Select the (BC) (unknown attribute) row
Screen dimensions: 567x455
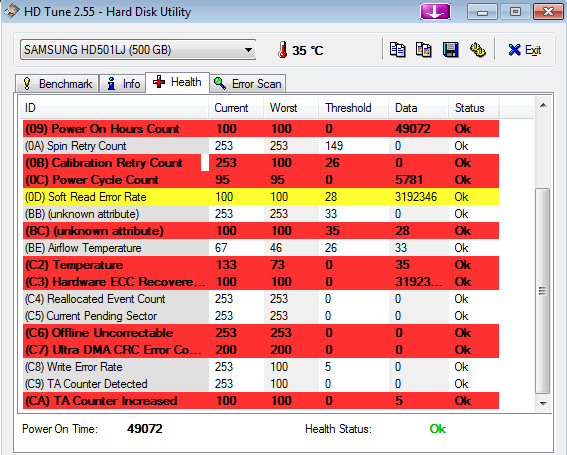(261, 231)
